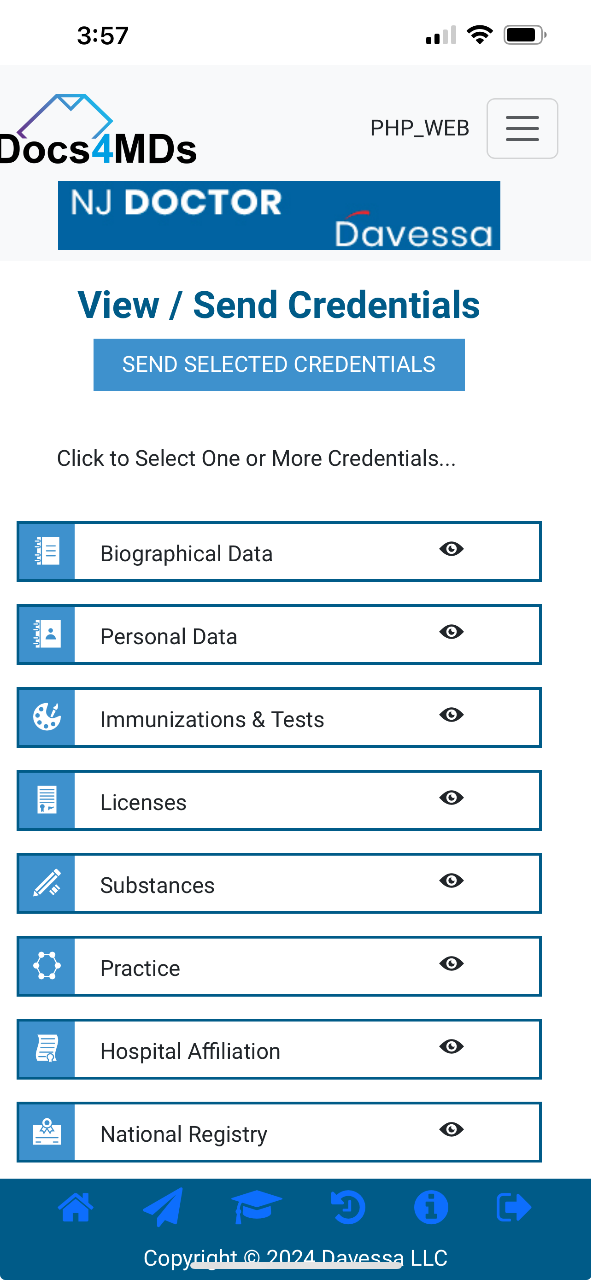Image resolution: width=591 pixels, height=1280 pixels.
Task: Click the Biographical Data list icon
Action: point(46,551)
